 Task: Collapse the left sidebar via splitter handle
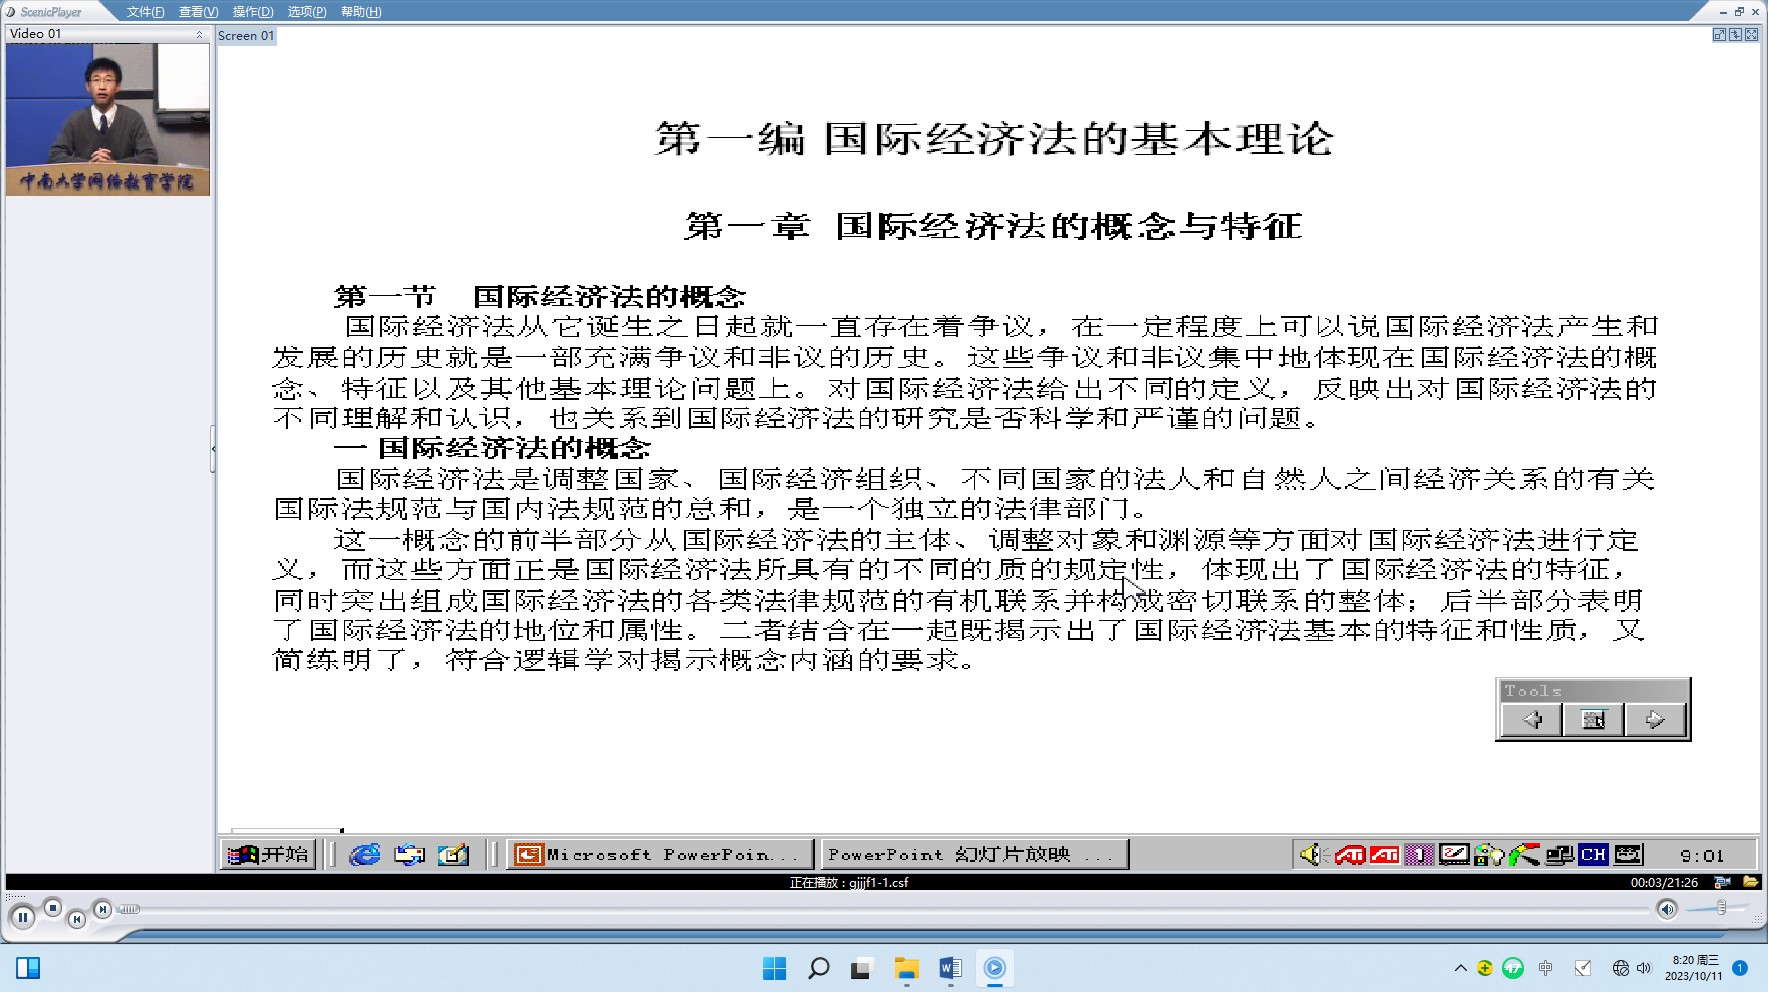click(x=213, y=449)
